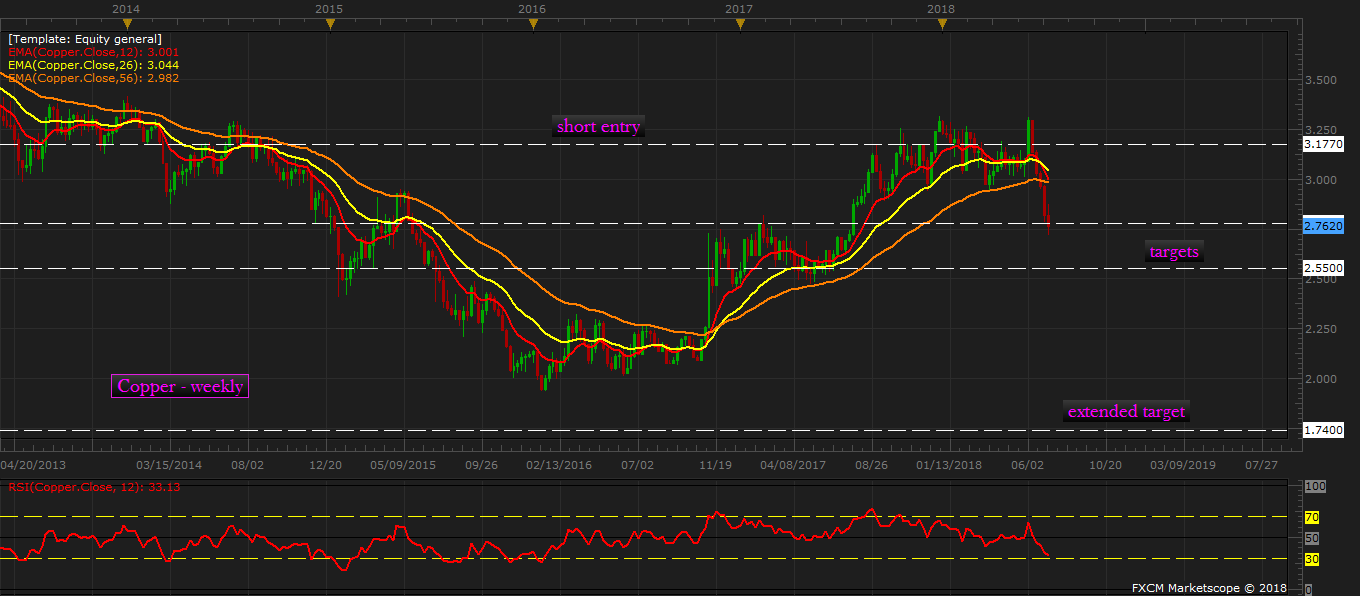
Task: Select the 2017 year triangle marker
Action: pyautogui.click(x=740, y=24)
